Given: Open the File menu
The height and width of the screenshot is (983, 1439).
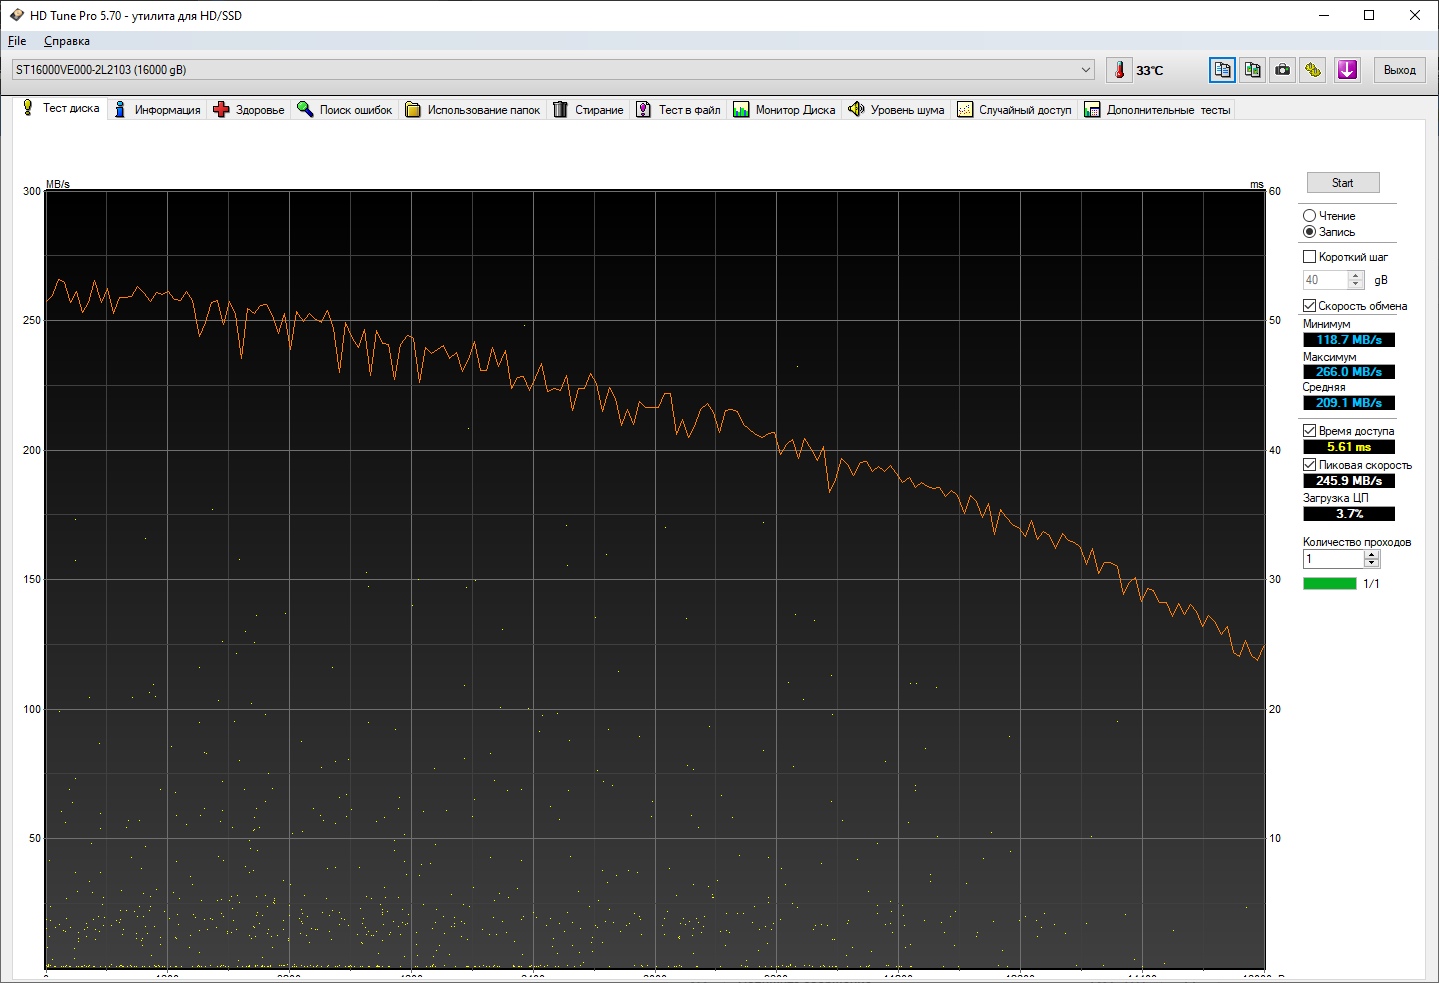Looking at the screenshot, I should coord(17,41).
